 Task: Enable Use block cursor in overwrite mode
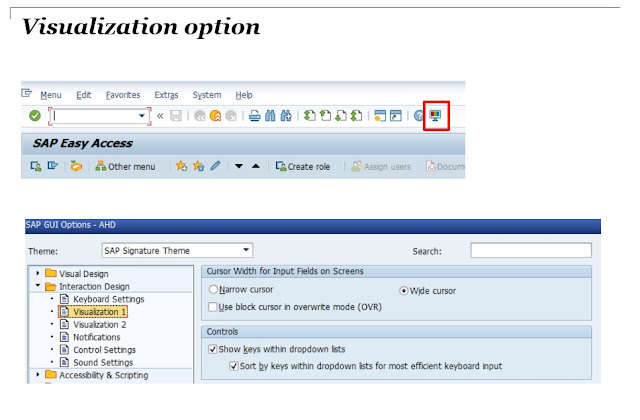[213, 307]
